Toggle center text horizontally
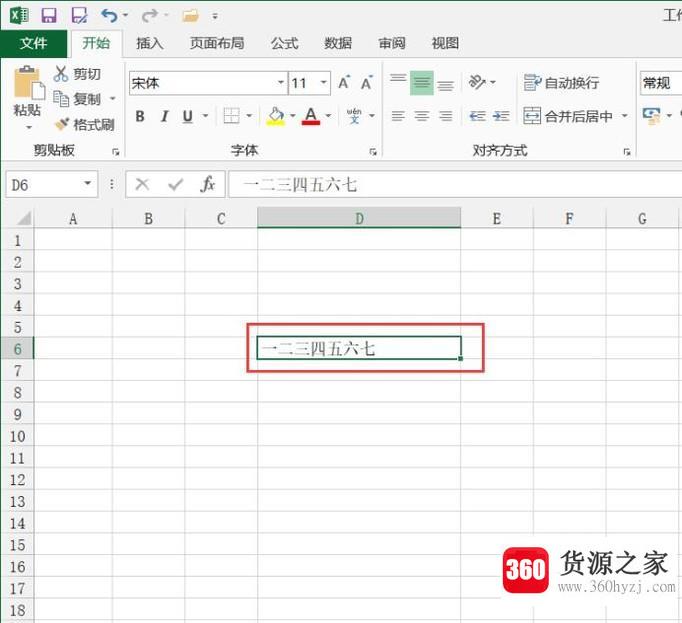 tap(421, 116)
